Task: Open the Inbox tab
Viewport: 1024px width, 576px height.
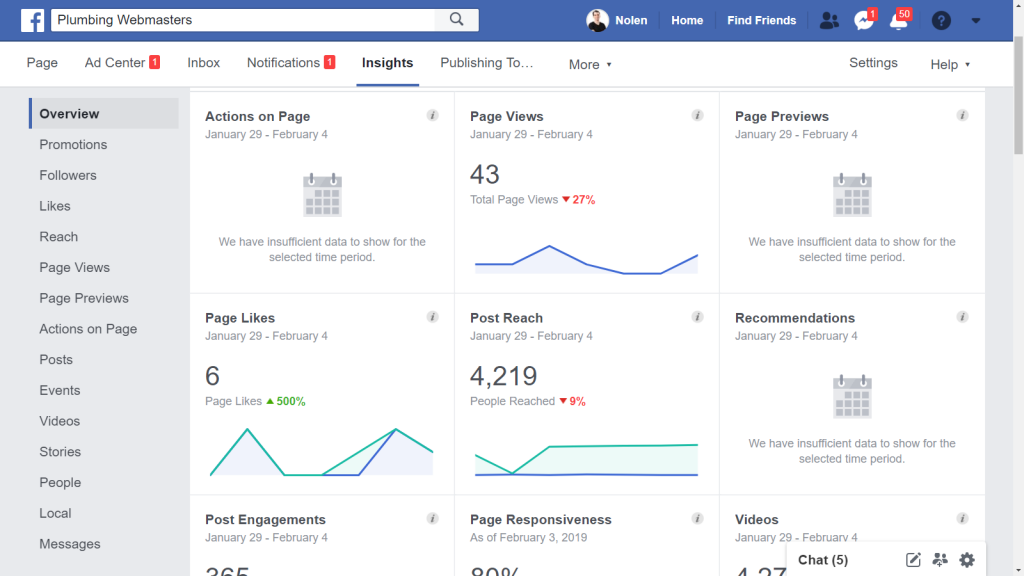Action: pyautogui.click(x=204, y=63)
